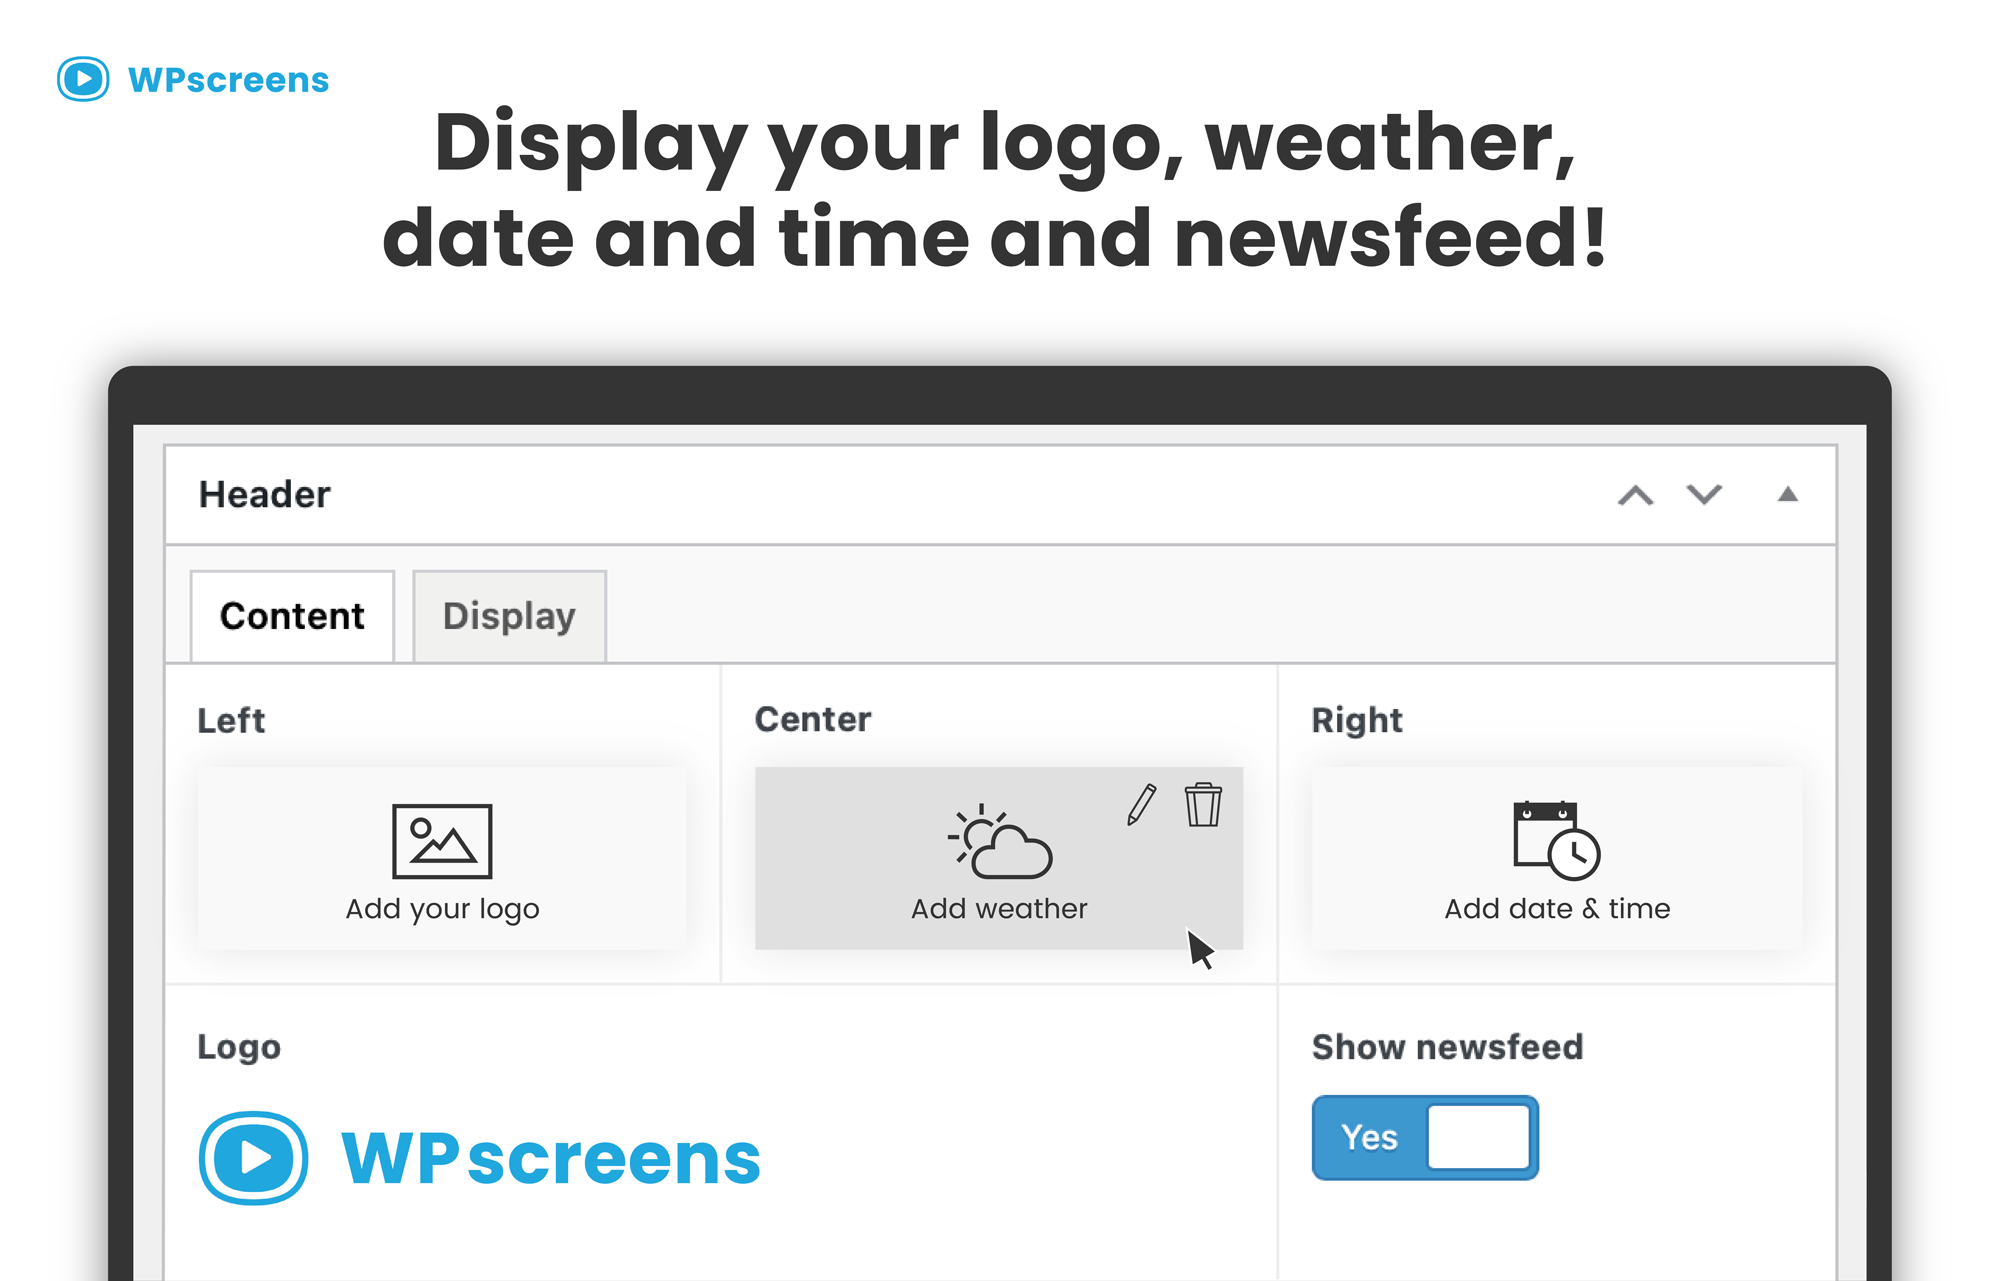Toggle the Yes switch under Show newsfeed
This screenshot has height=1281, width=2000.
tap(1424, 1136)
